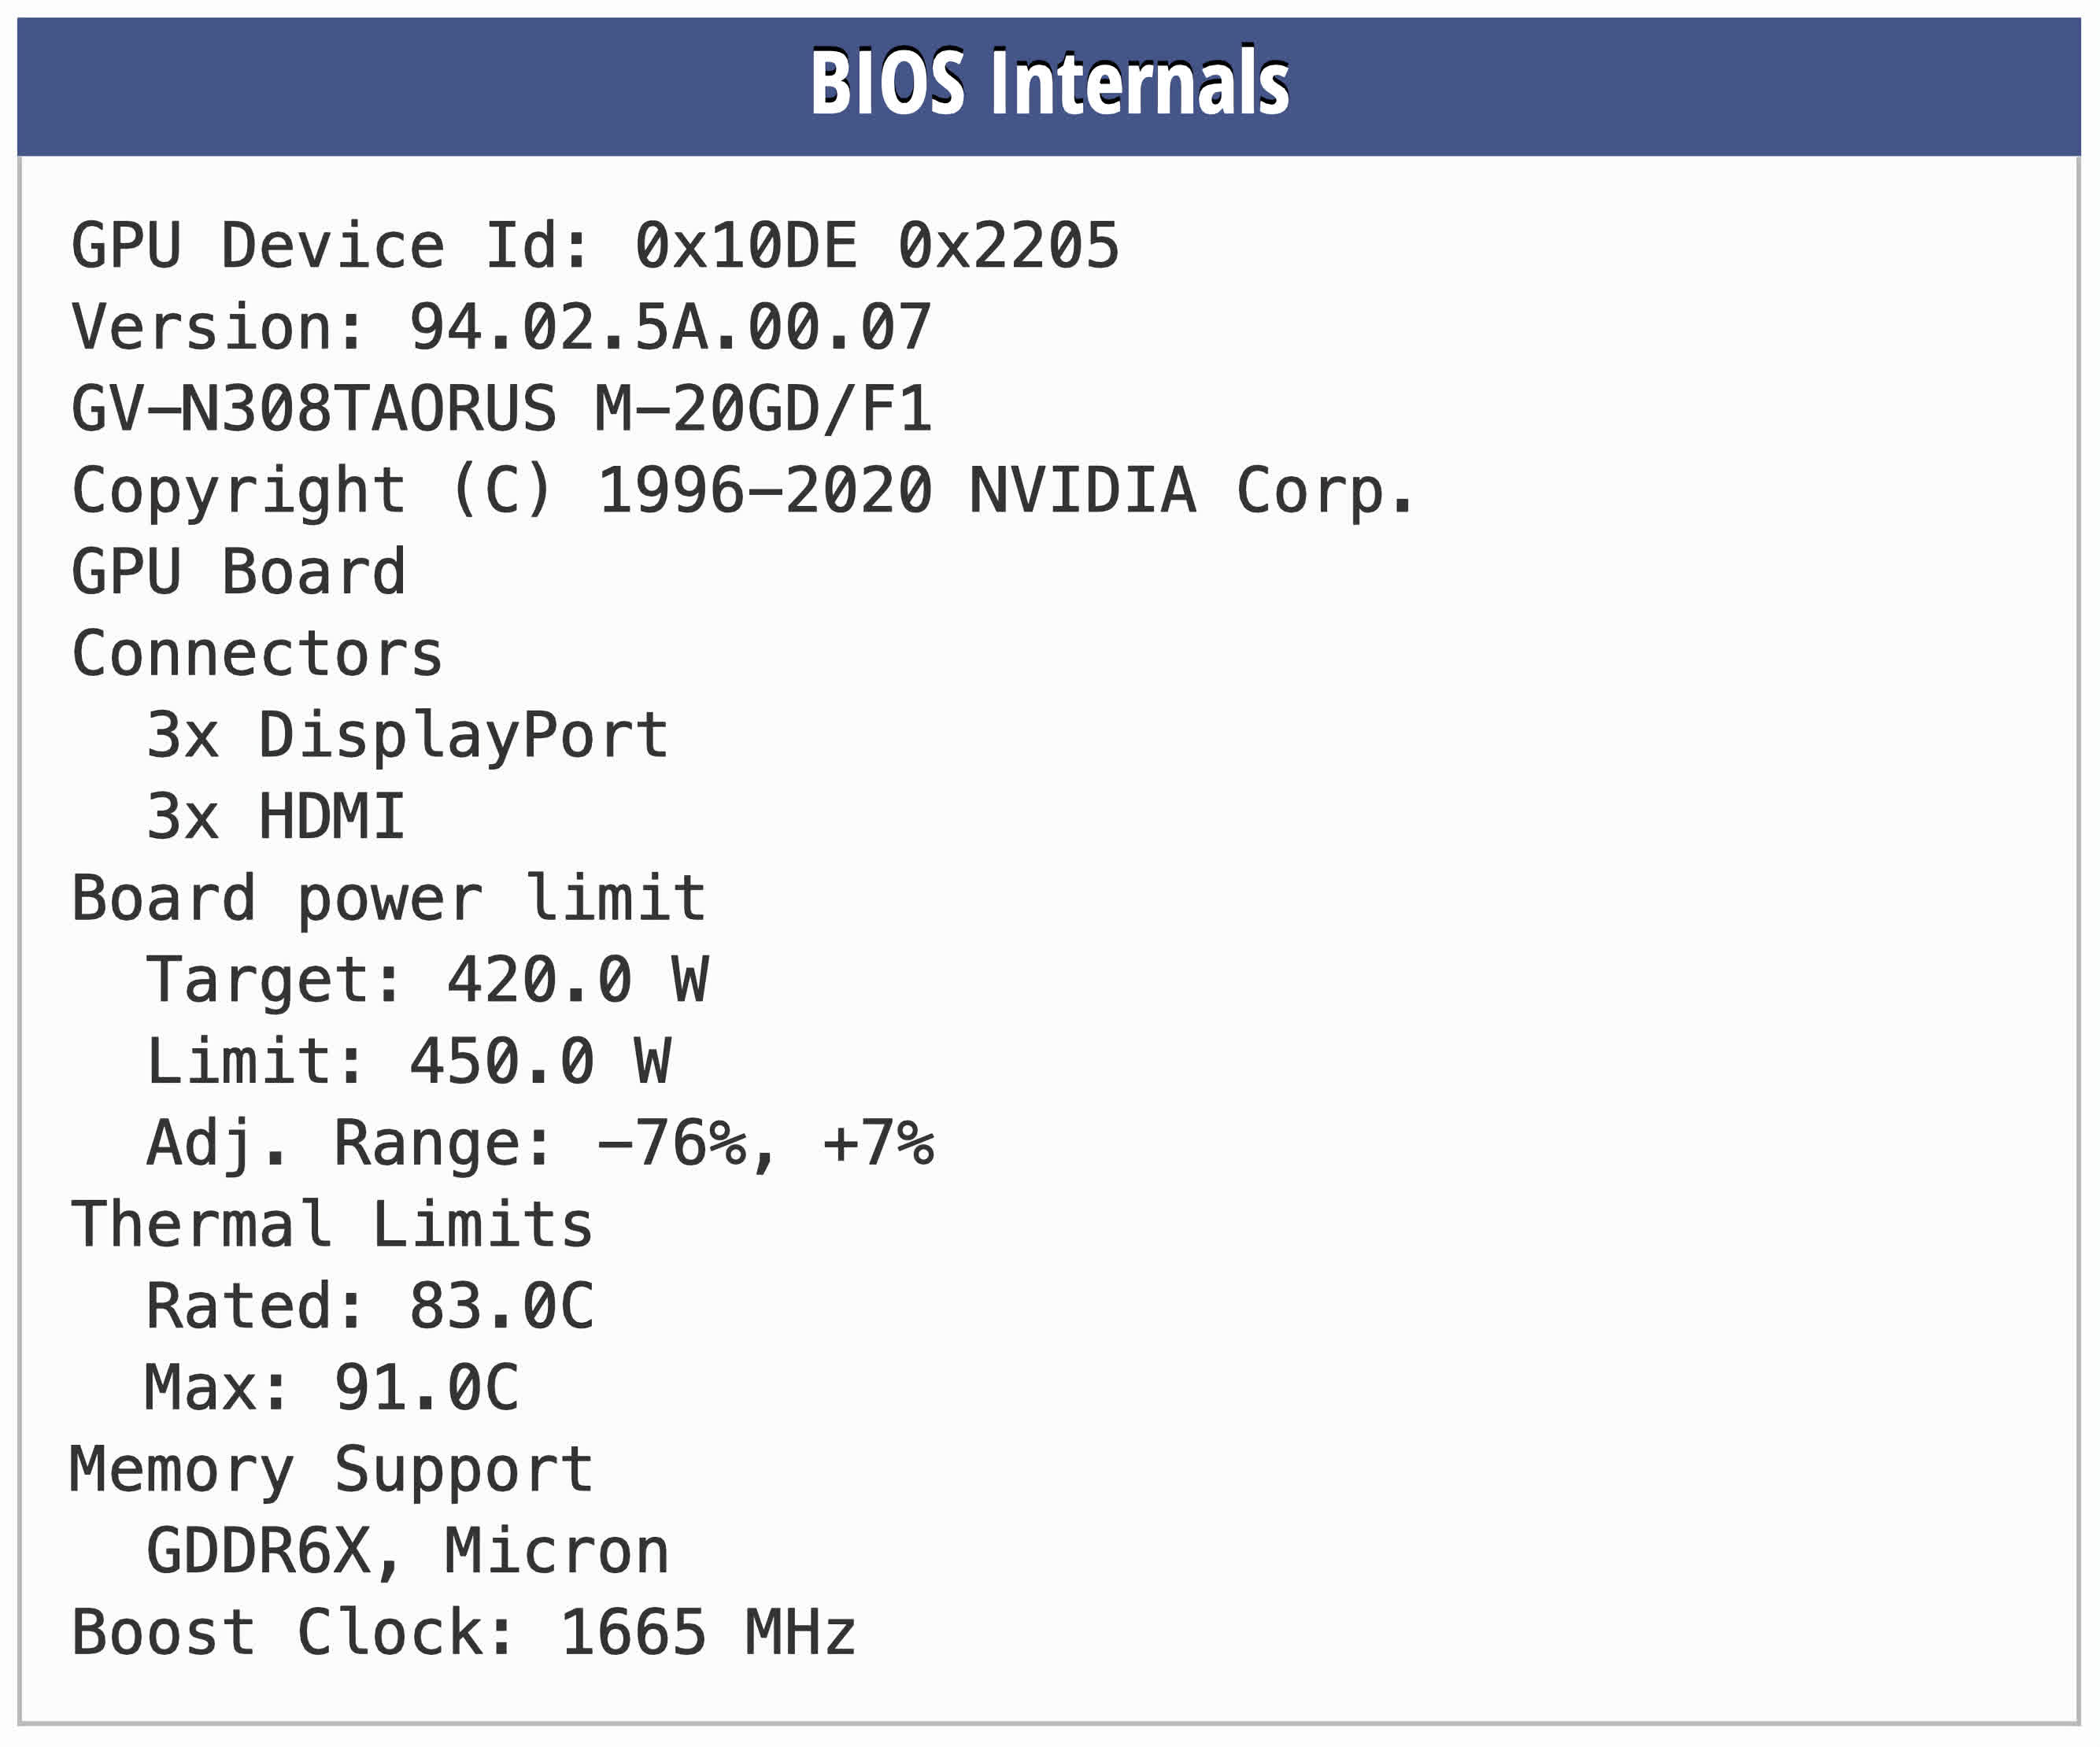Click the BIOS Internals header title
This screenshot has height=1747, width=2100.
pos(1049,83)
